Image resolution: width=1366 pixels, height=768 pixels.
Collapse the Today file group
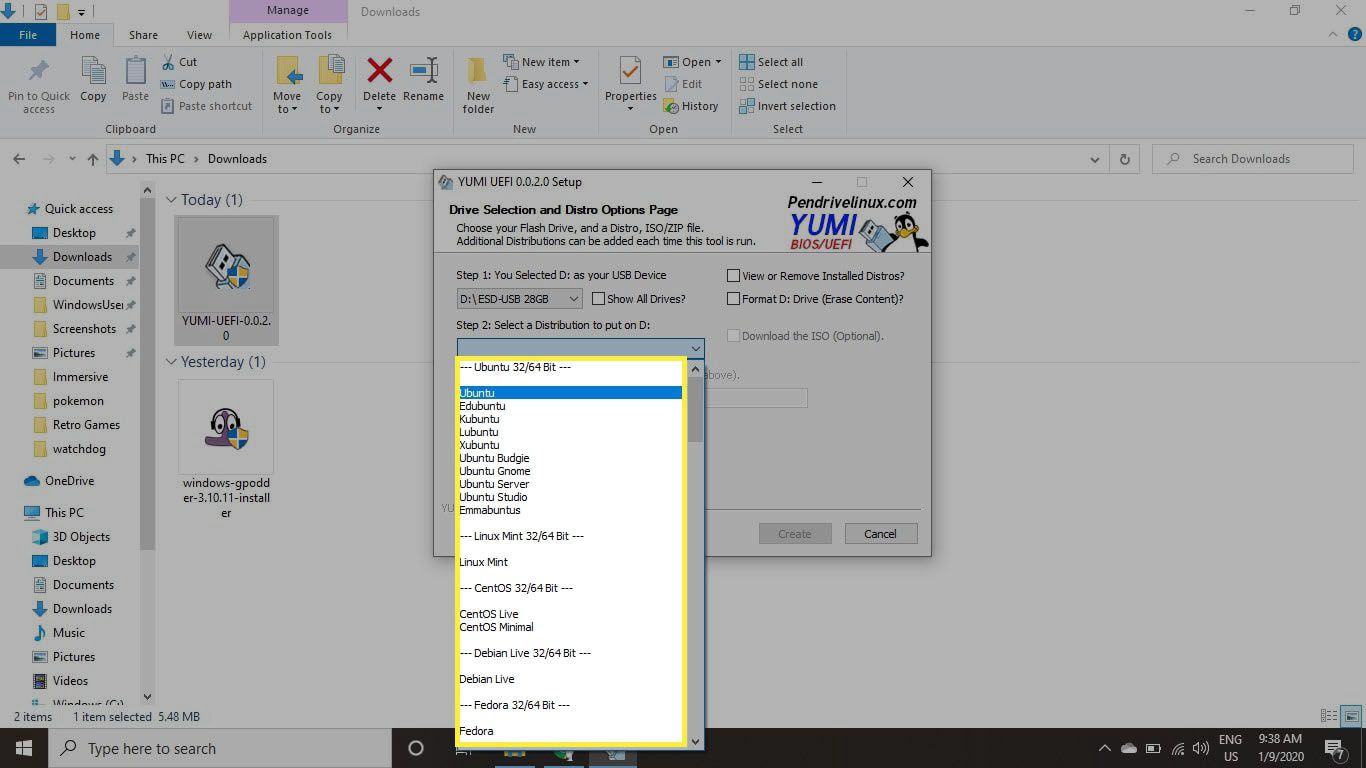(171, 200)
